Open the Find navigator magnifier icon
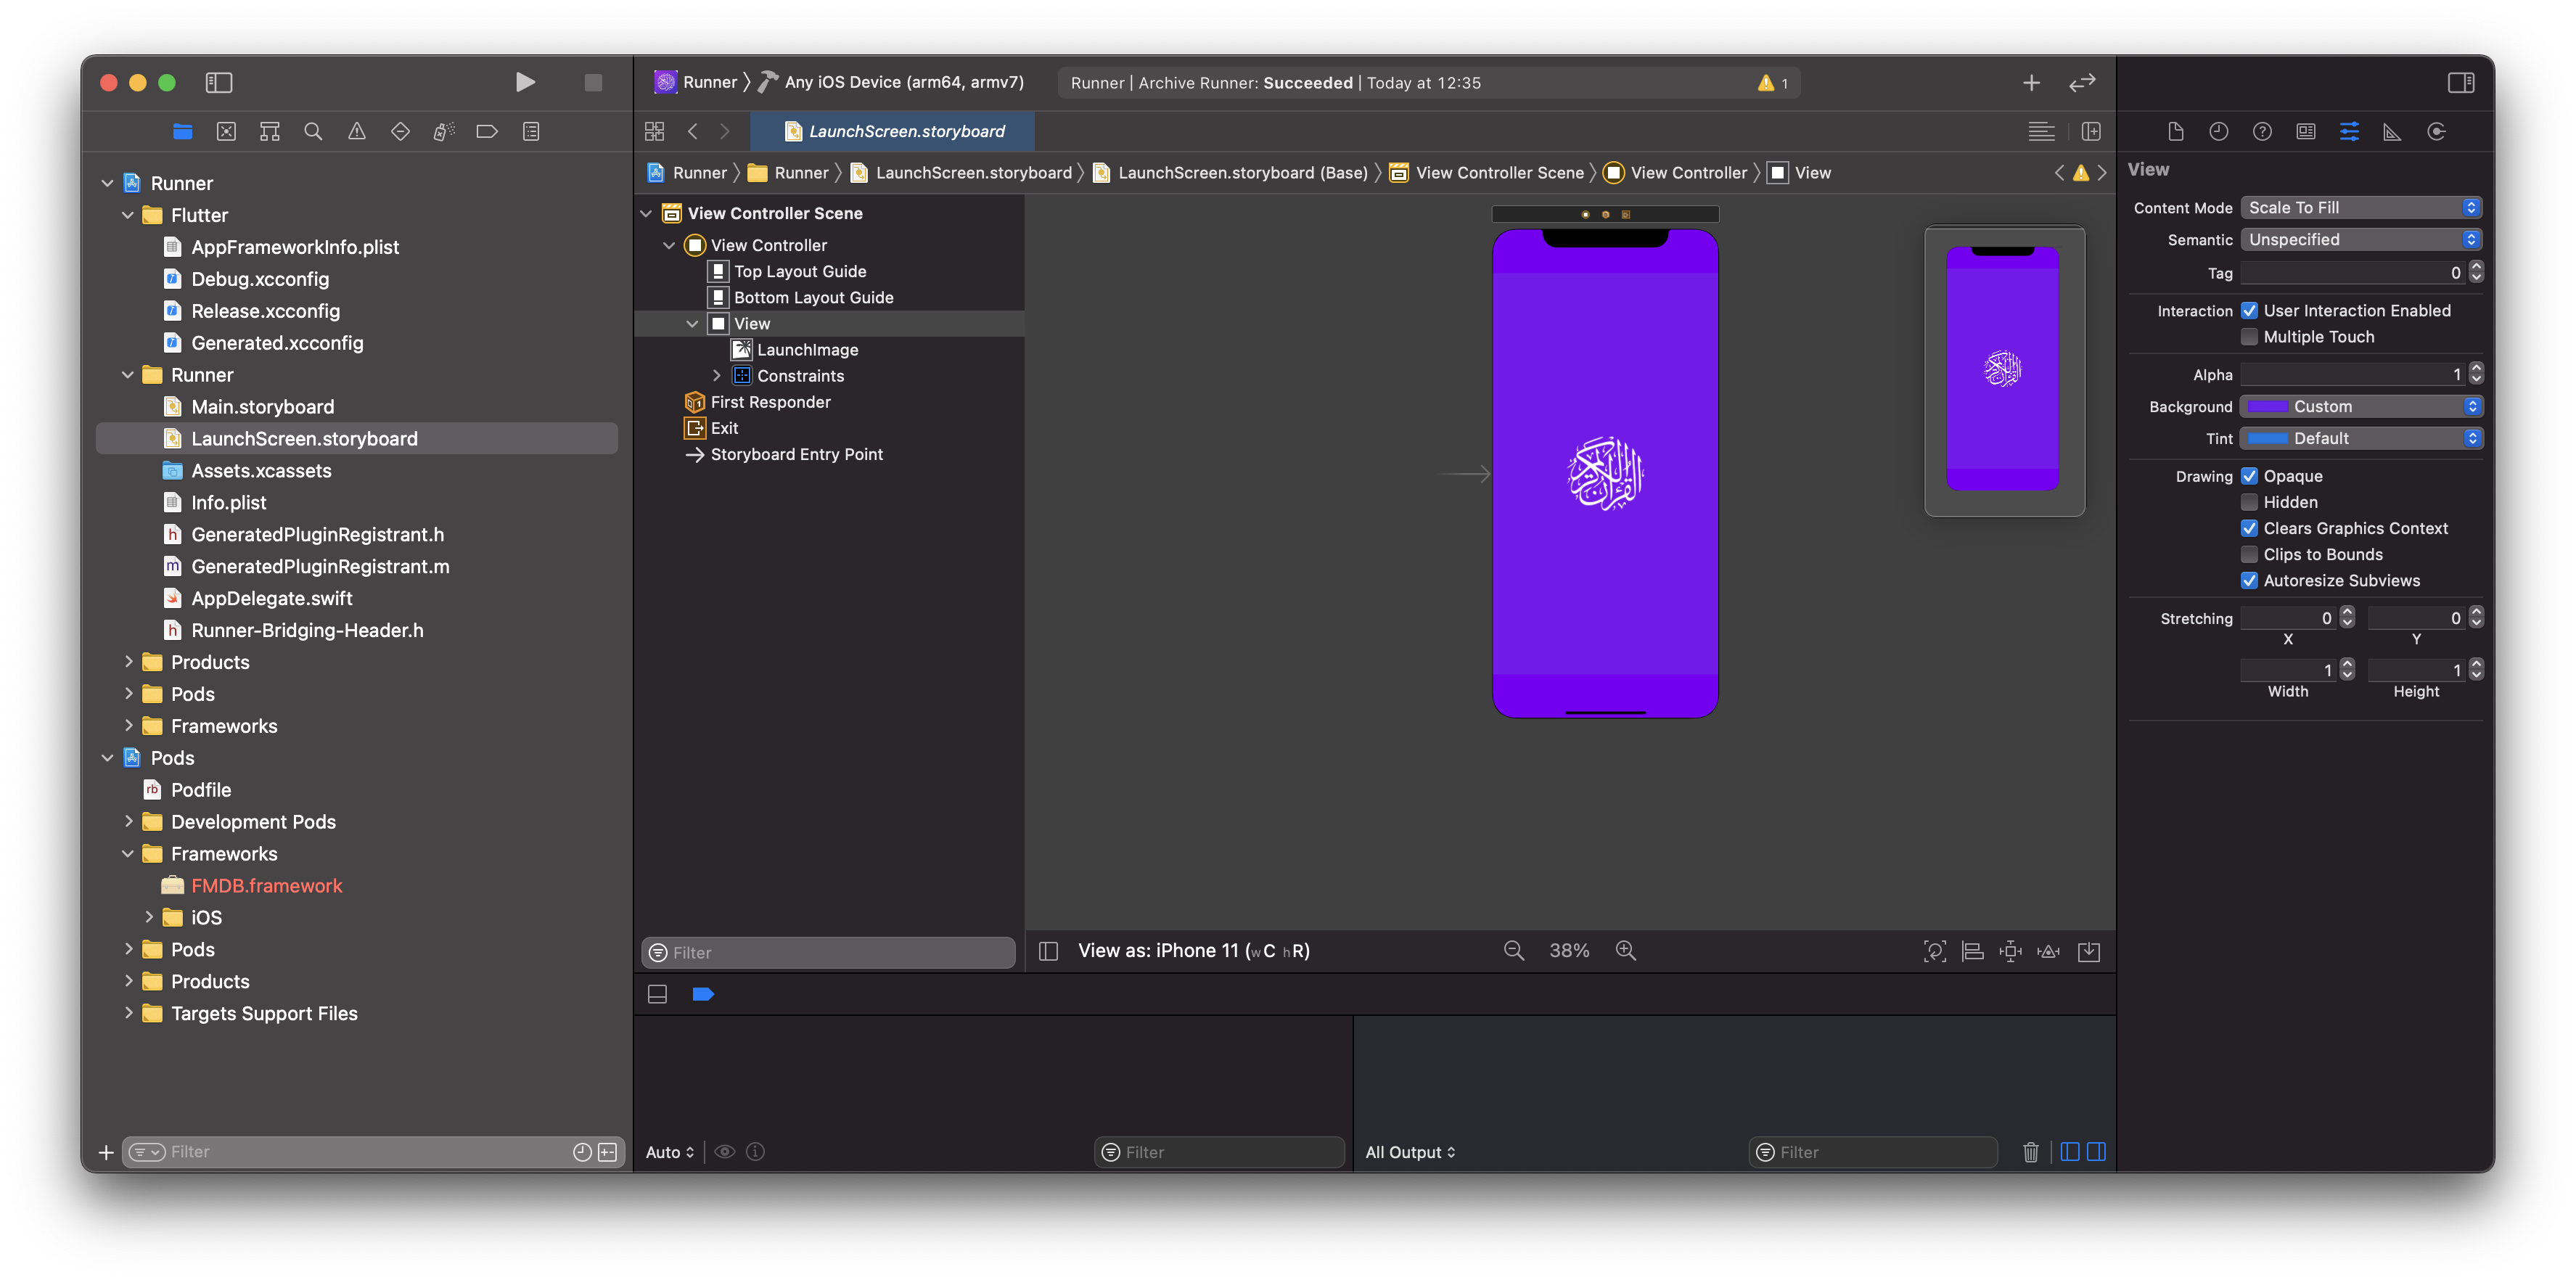2576x1280 pixels. pos(313,131)
